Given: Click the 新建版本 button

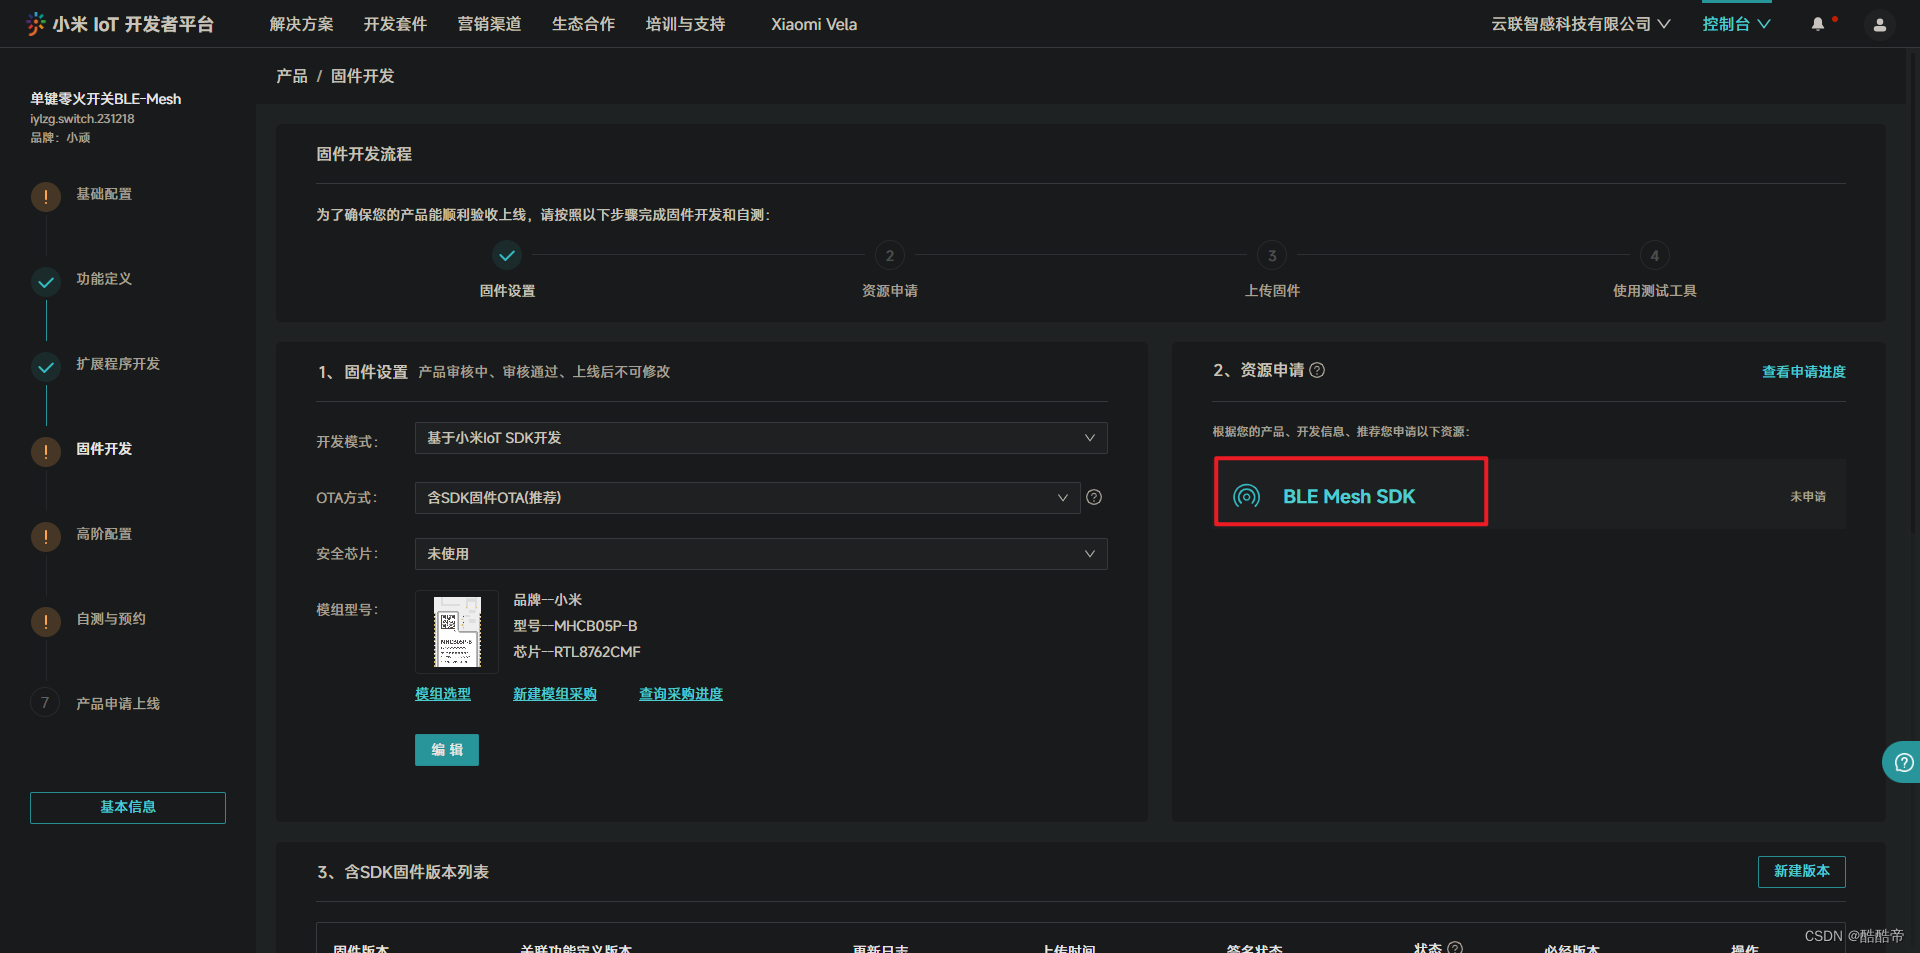Looking at the screenshot, I should pyautogui.click(x=1802, y=872).
